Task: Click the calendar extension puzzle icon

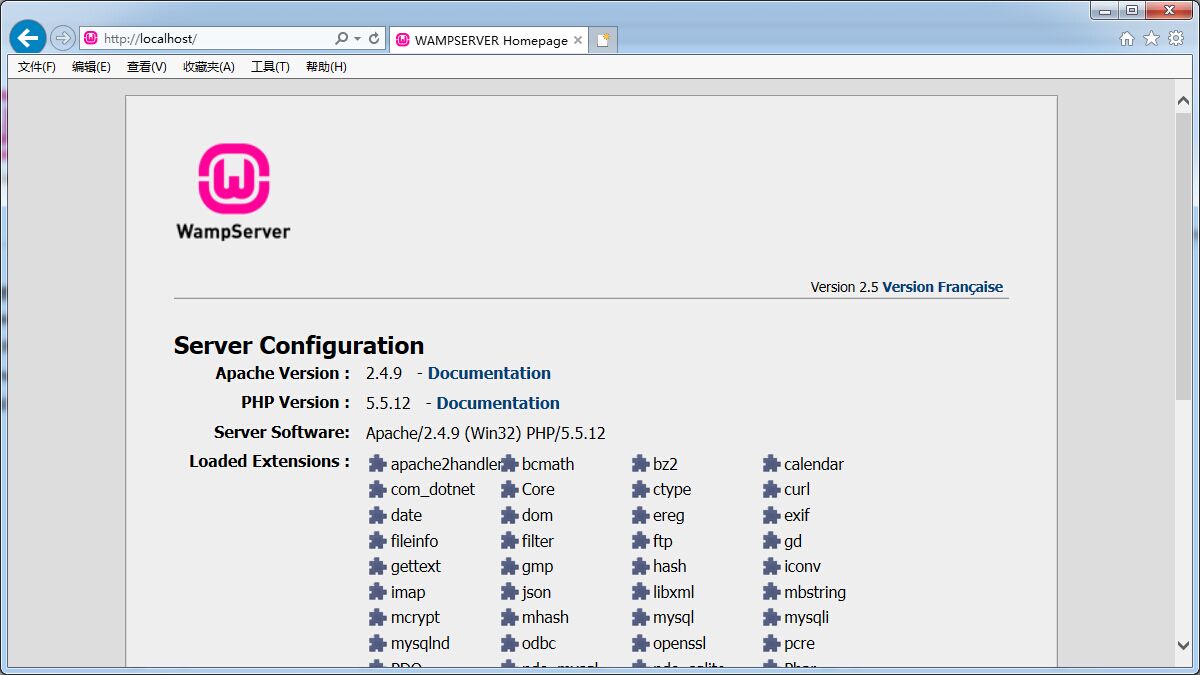Action: pos(771,464)
